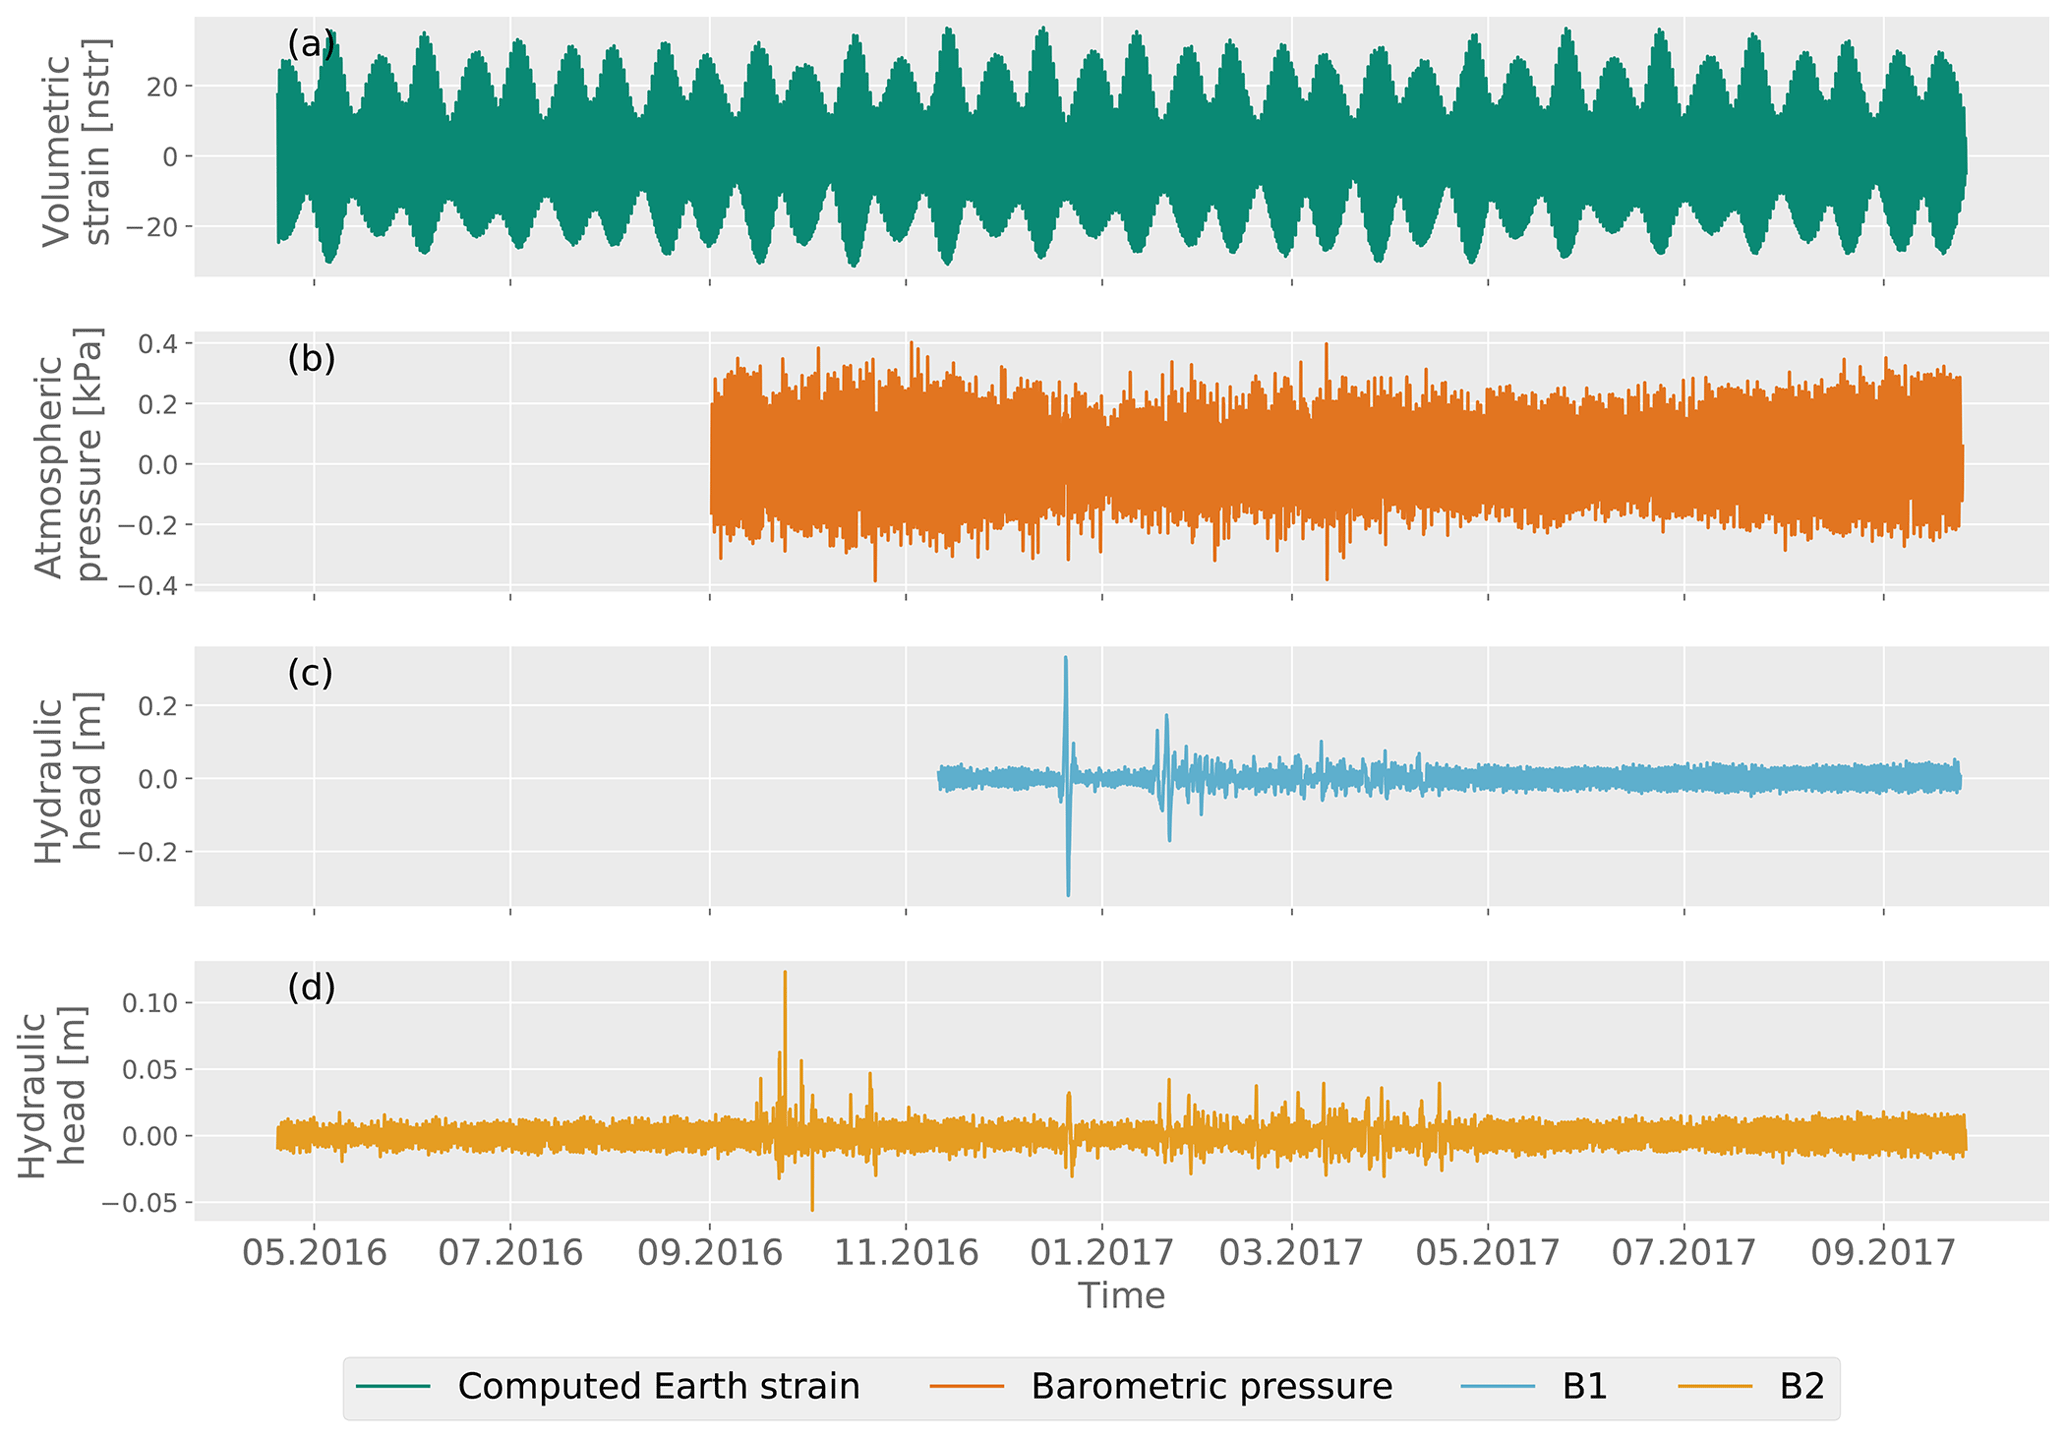Click the 01.2017 x-axis tick label
2067x1439 pixels.
1102,1253
